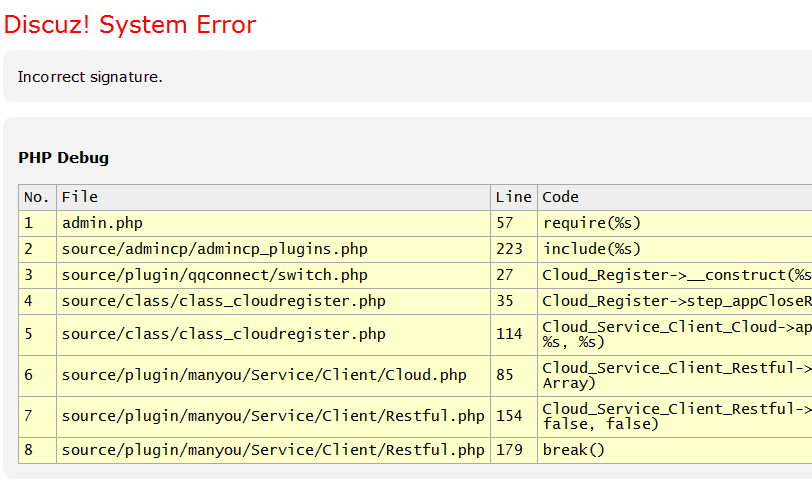Click the "PHP Debug" section title
812x481 pixels.
(x=64, y=158)
